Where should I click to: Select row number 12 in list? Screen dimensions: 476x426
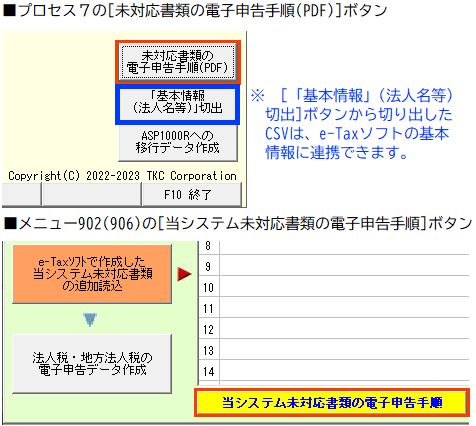pos(334,328)
